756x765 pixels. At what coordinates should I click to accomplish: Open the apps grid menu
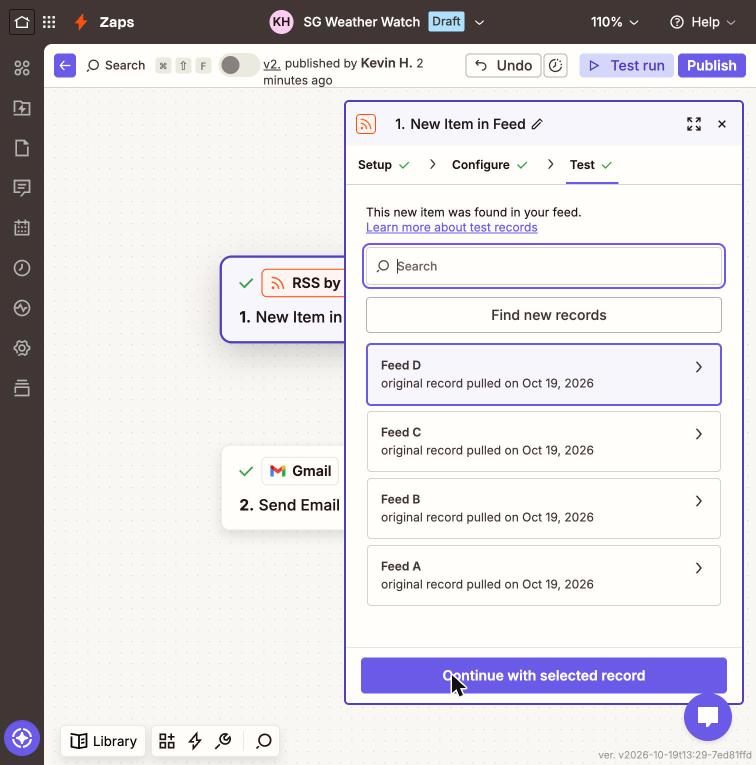coord(49,22)
